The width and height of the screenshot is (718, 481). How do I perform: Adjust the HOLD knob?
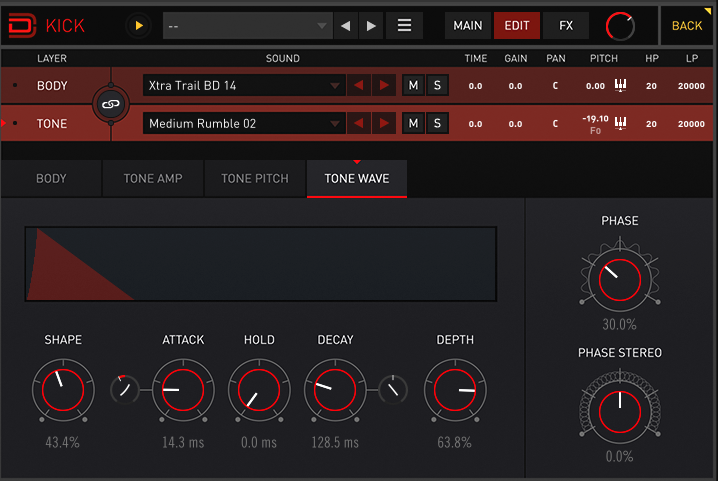259,390
